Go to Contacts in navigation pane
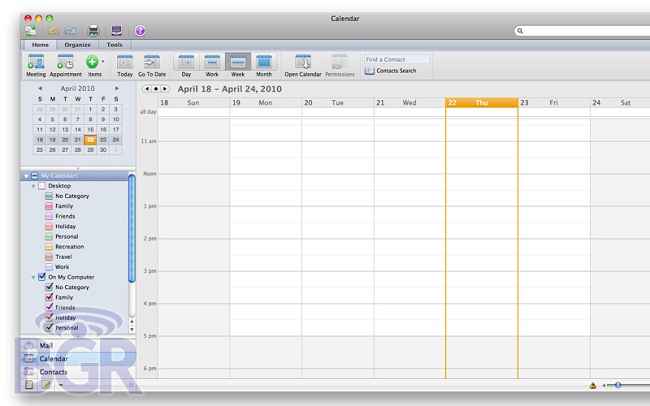650x406 pixels. click(78, 372)
